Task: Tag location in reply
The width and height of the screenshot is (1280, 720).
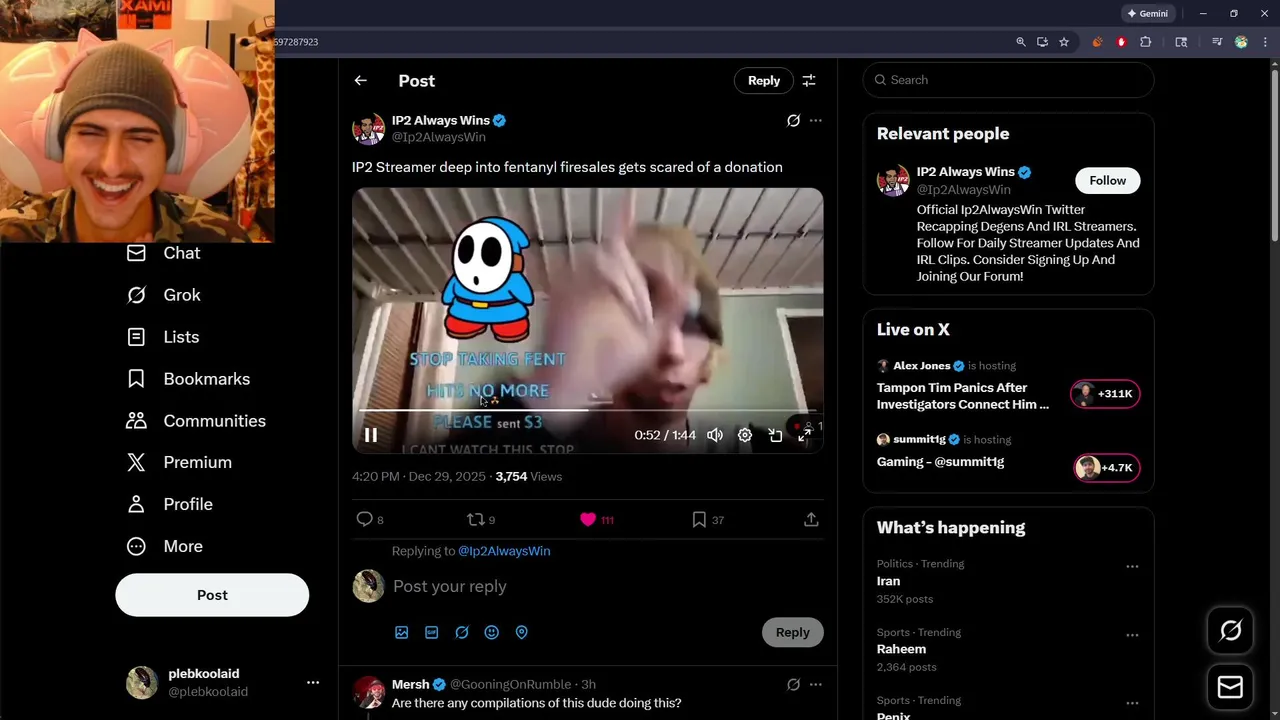Action: pyautogui.click(x=522, y=632)
